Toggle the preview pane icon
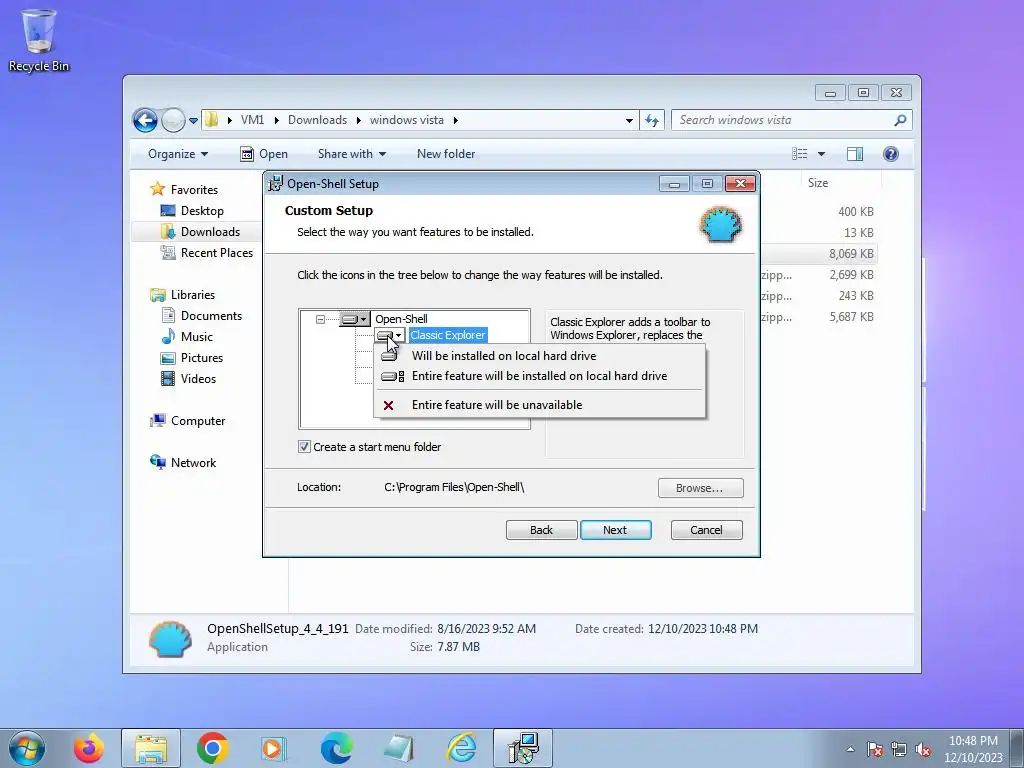 [x=855, y=154]
